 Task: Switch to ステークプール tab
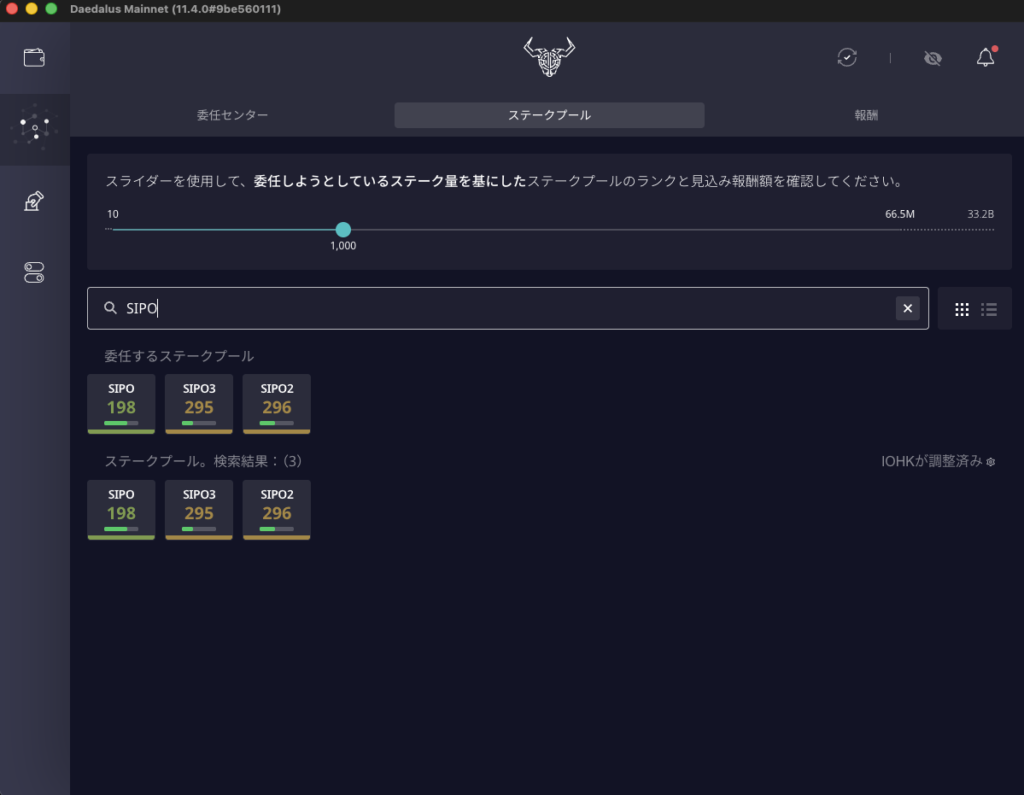[549, 115]
